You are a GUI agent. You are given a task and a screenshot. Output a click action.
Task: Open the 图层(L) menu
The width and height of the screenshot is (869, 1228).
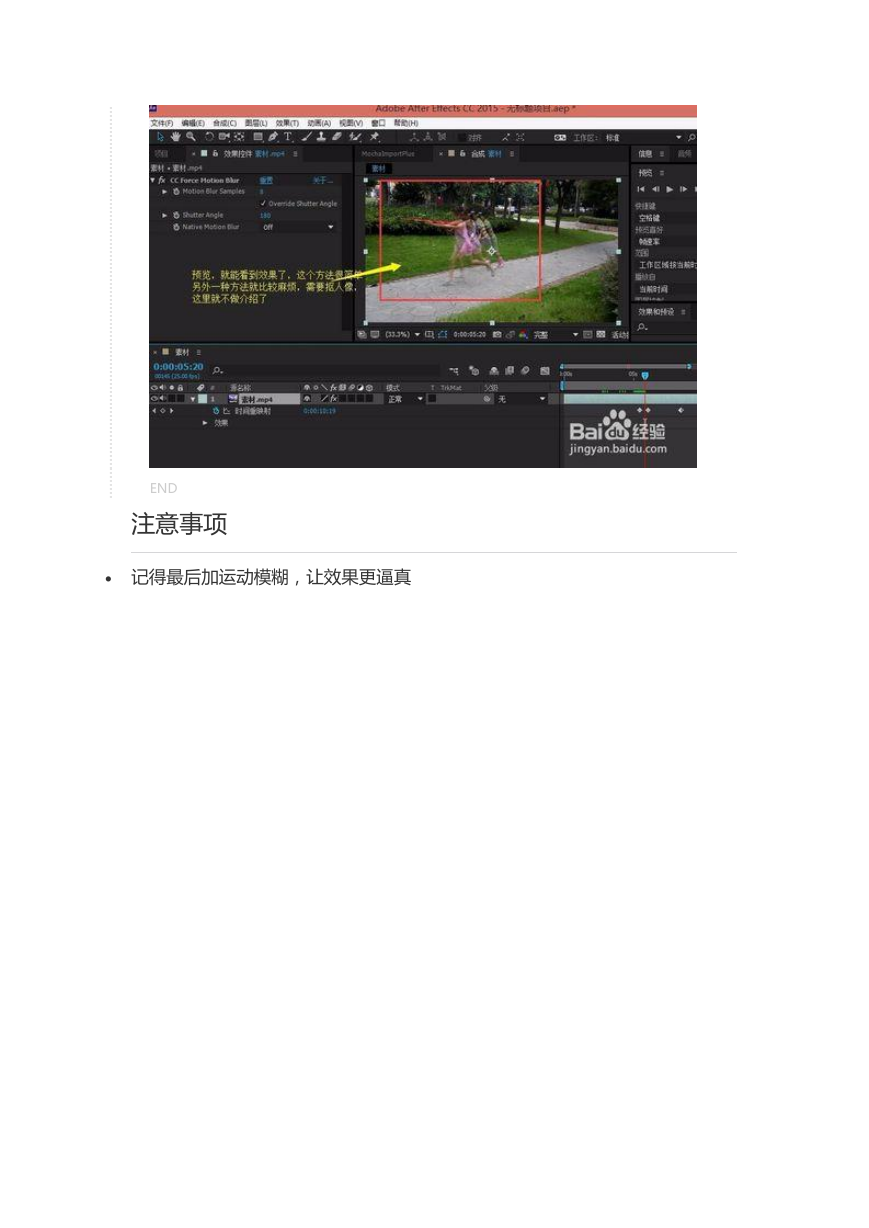(x=256, y=123)
